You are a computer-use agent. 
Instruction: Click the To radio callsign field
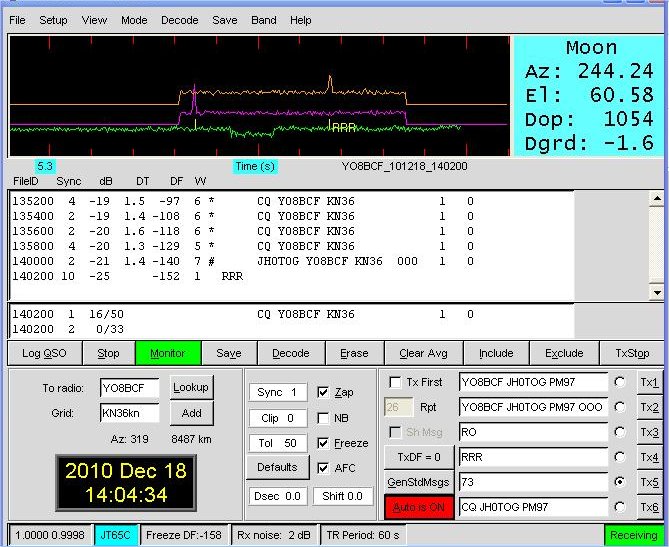(x=129, y=388)
